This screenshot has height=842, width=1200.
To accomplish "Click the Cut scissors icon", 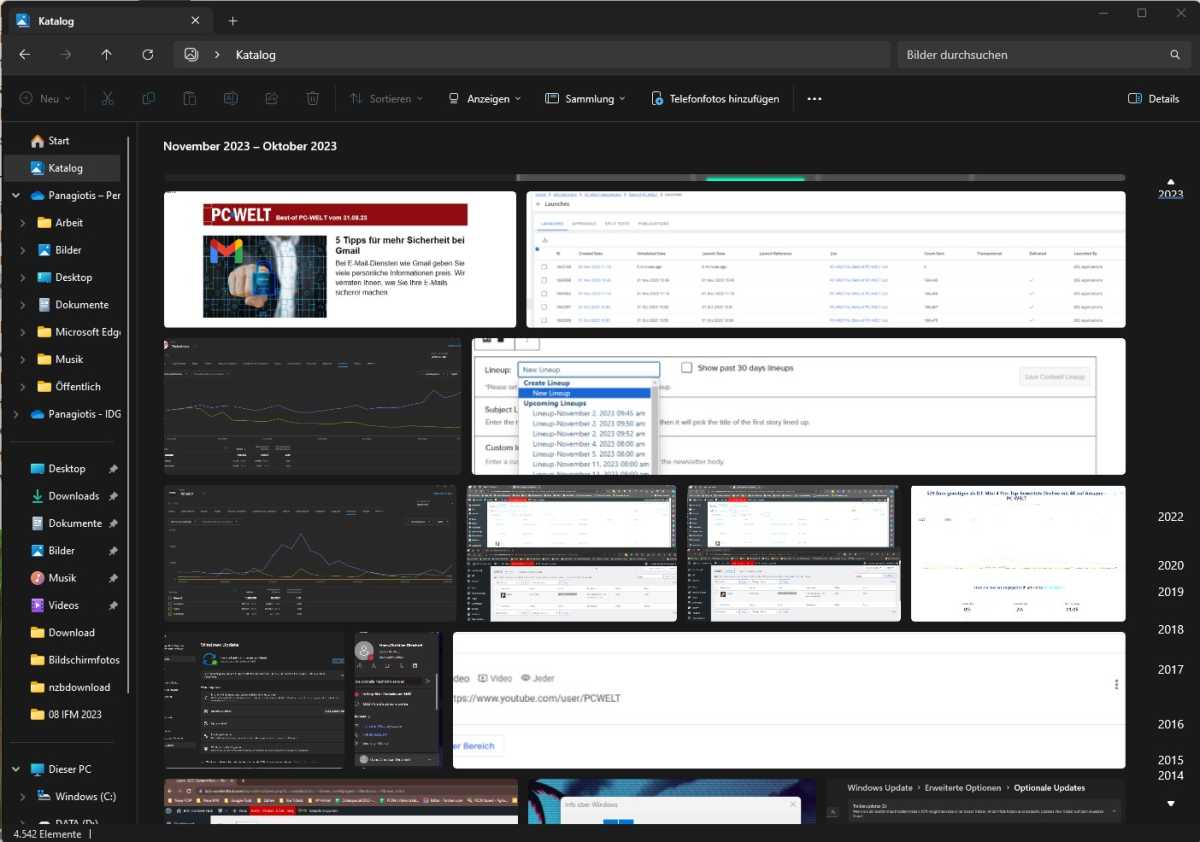I will coord(108,99).
